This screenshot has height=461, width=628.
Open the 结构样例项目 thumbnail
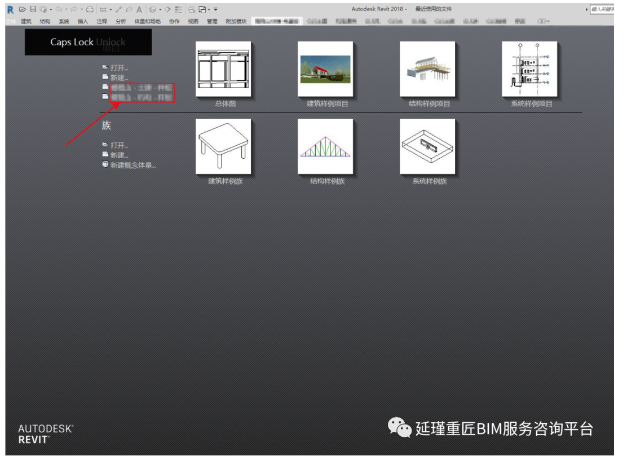pyautogui.click(x=427, y=69)
